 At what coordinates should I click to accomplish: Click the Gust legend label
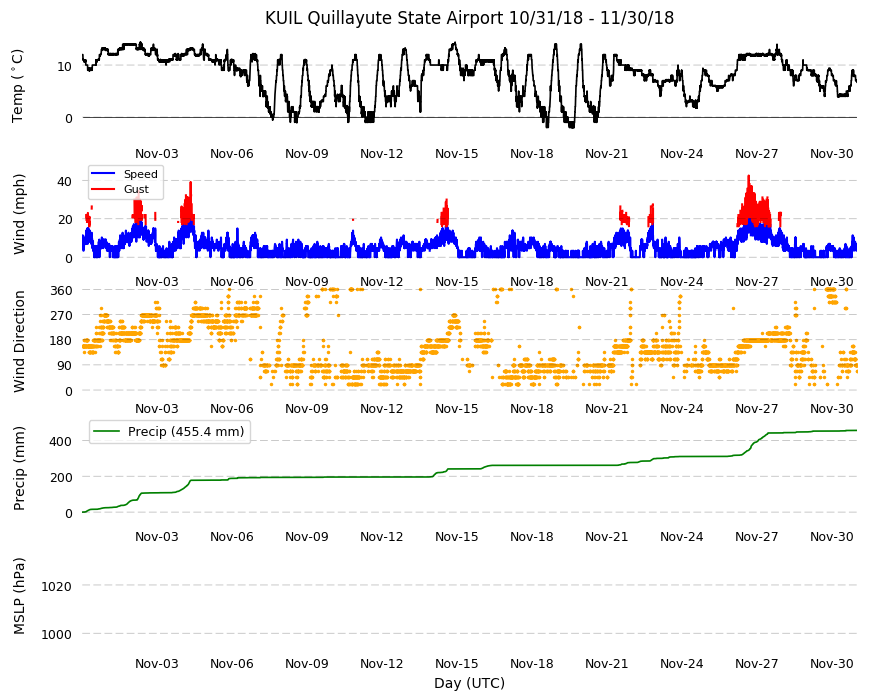(136, 189)
